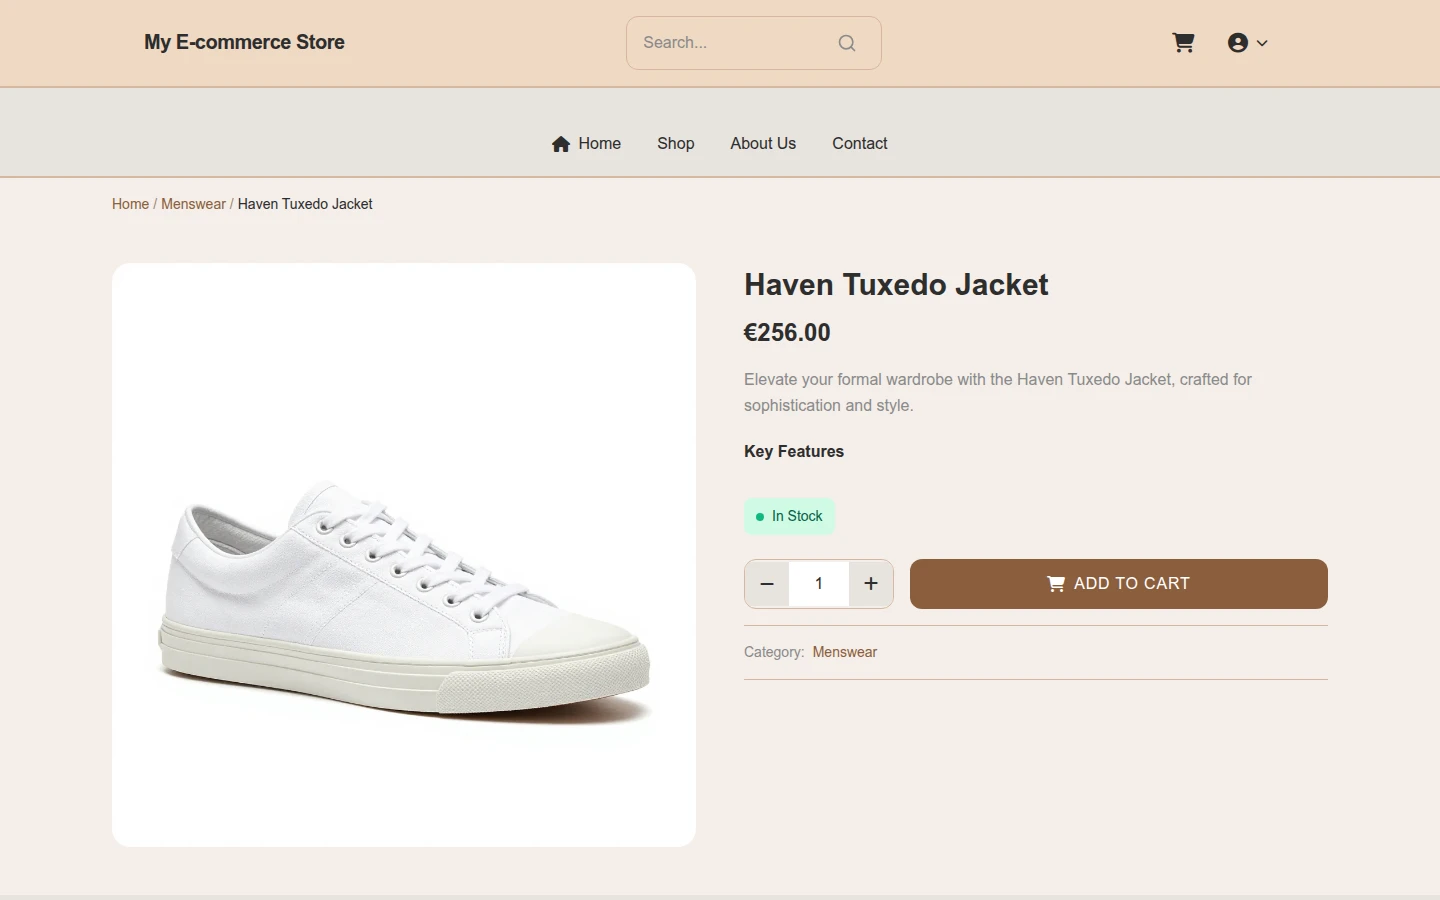This screenshot has height=900, width=1440.
Task: Add the jacket to cart
Action: pyautogui.click(x=1119, y=584)
